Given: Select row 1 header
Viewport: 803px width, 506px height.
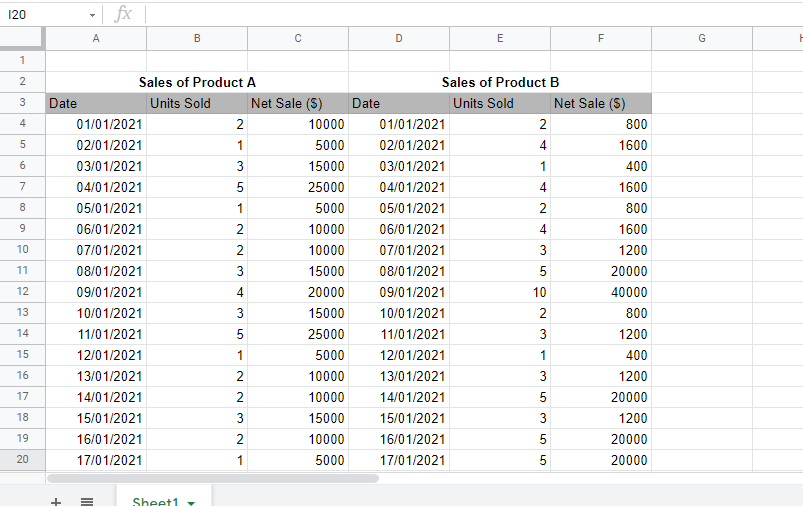Looking at the screenshot, I should (x=23, y=60).
